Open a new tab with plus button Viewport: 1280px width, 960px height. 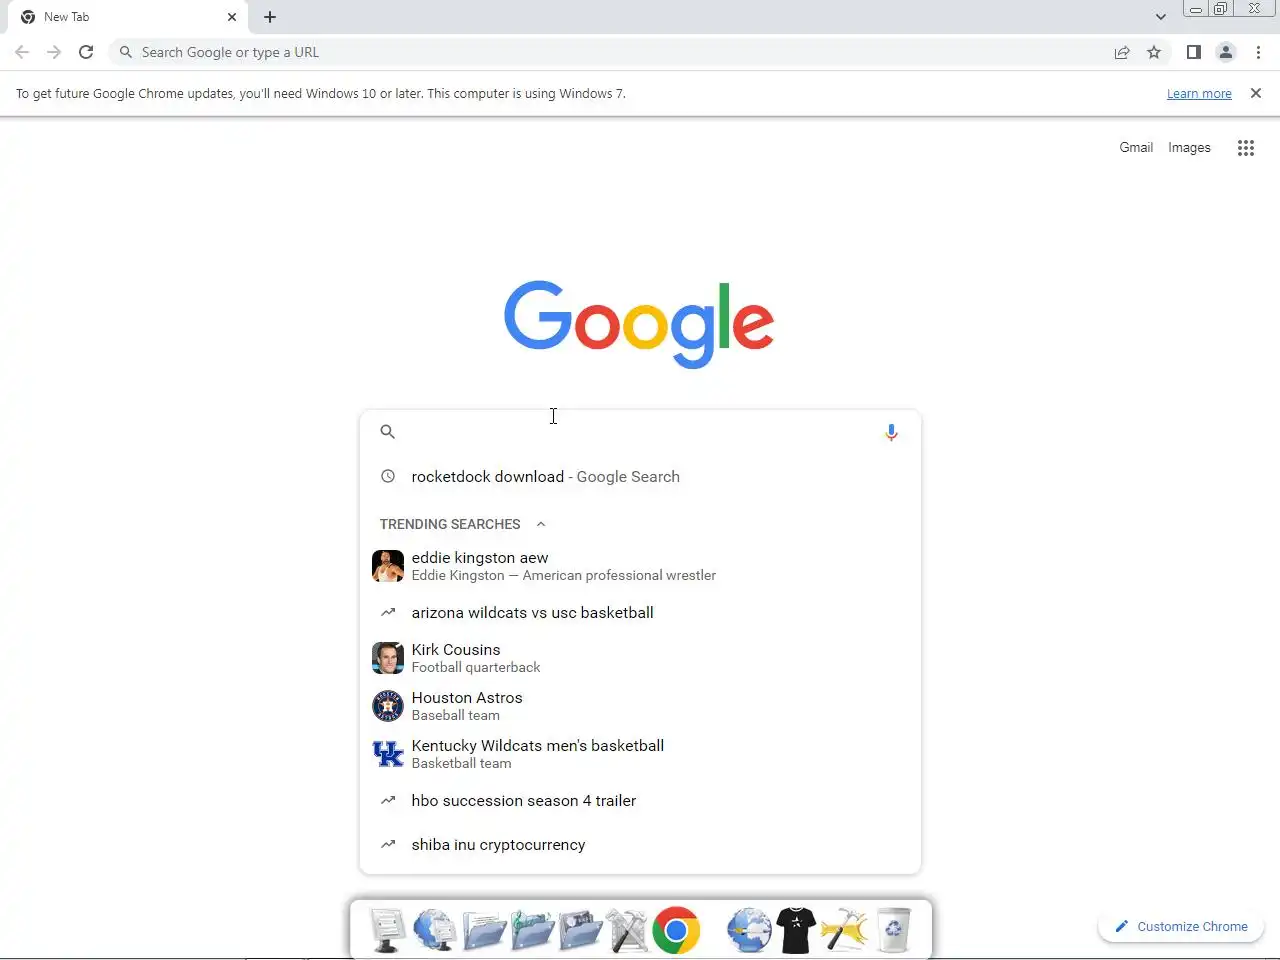pyautogui.click(x=270, y=17)
